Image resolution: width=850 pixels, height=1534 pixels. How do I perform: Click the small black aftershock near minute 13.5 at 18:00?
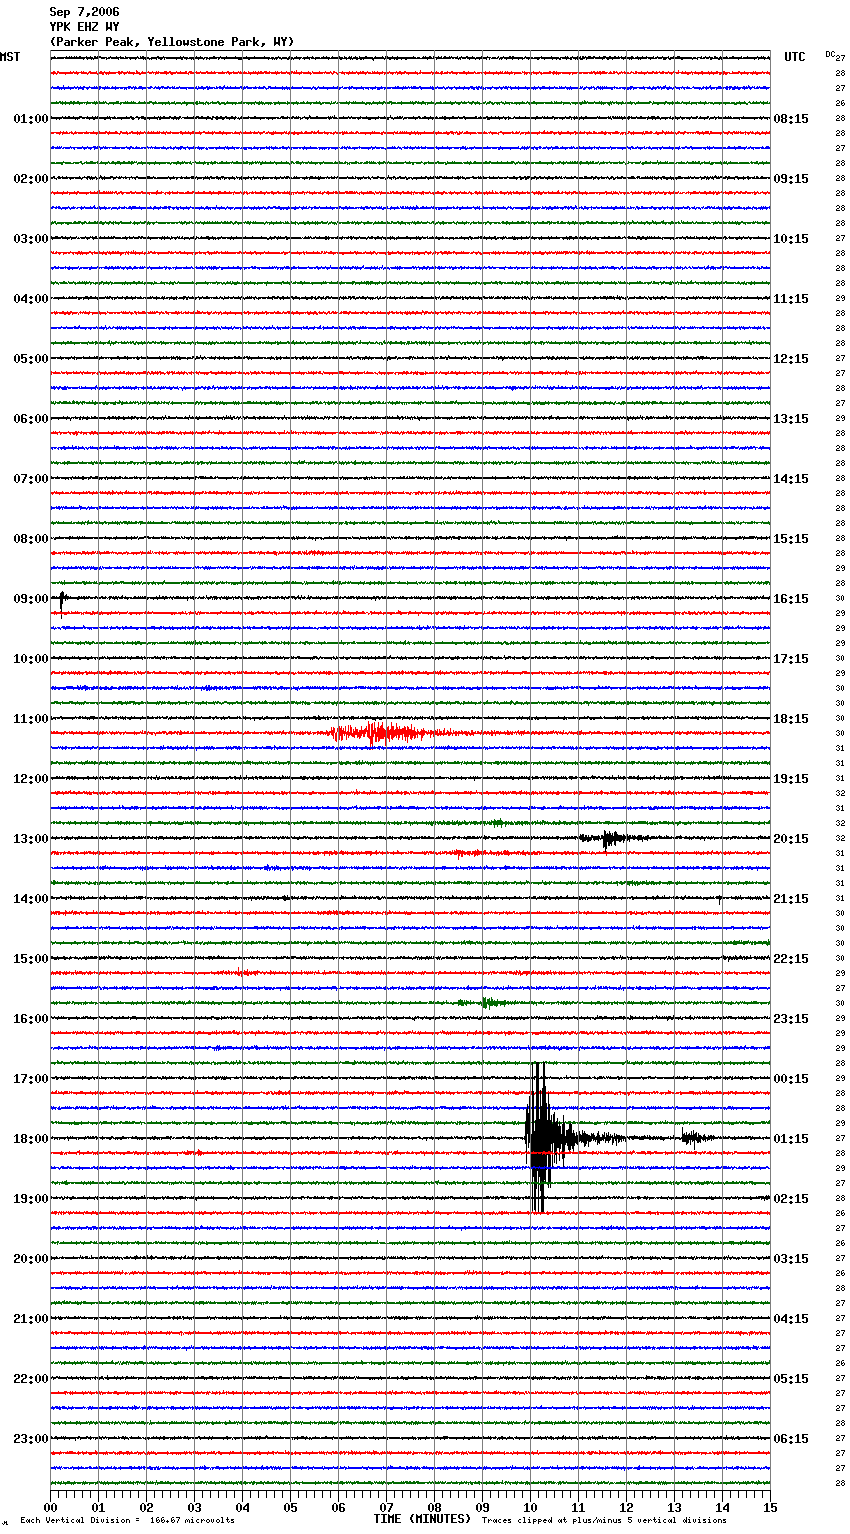tap(697, 1137)
